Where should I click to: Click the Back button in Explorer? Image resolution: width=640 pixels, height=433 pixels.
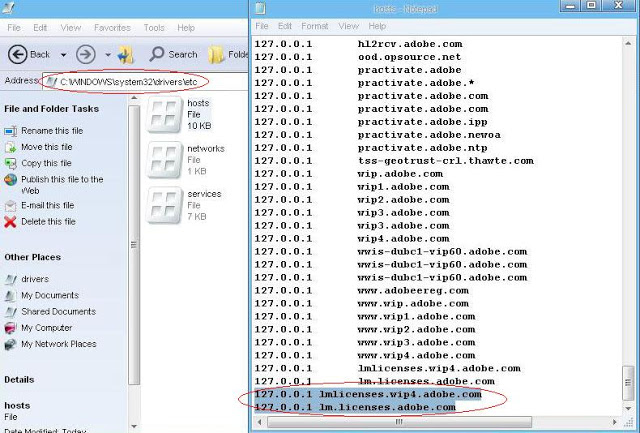(29, 54)
